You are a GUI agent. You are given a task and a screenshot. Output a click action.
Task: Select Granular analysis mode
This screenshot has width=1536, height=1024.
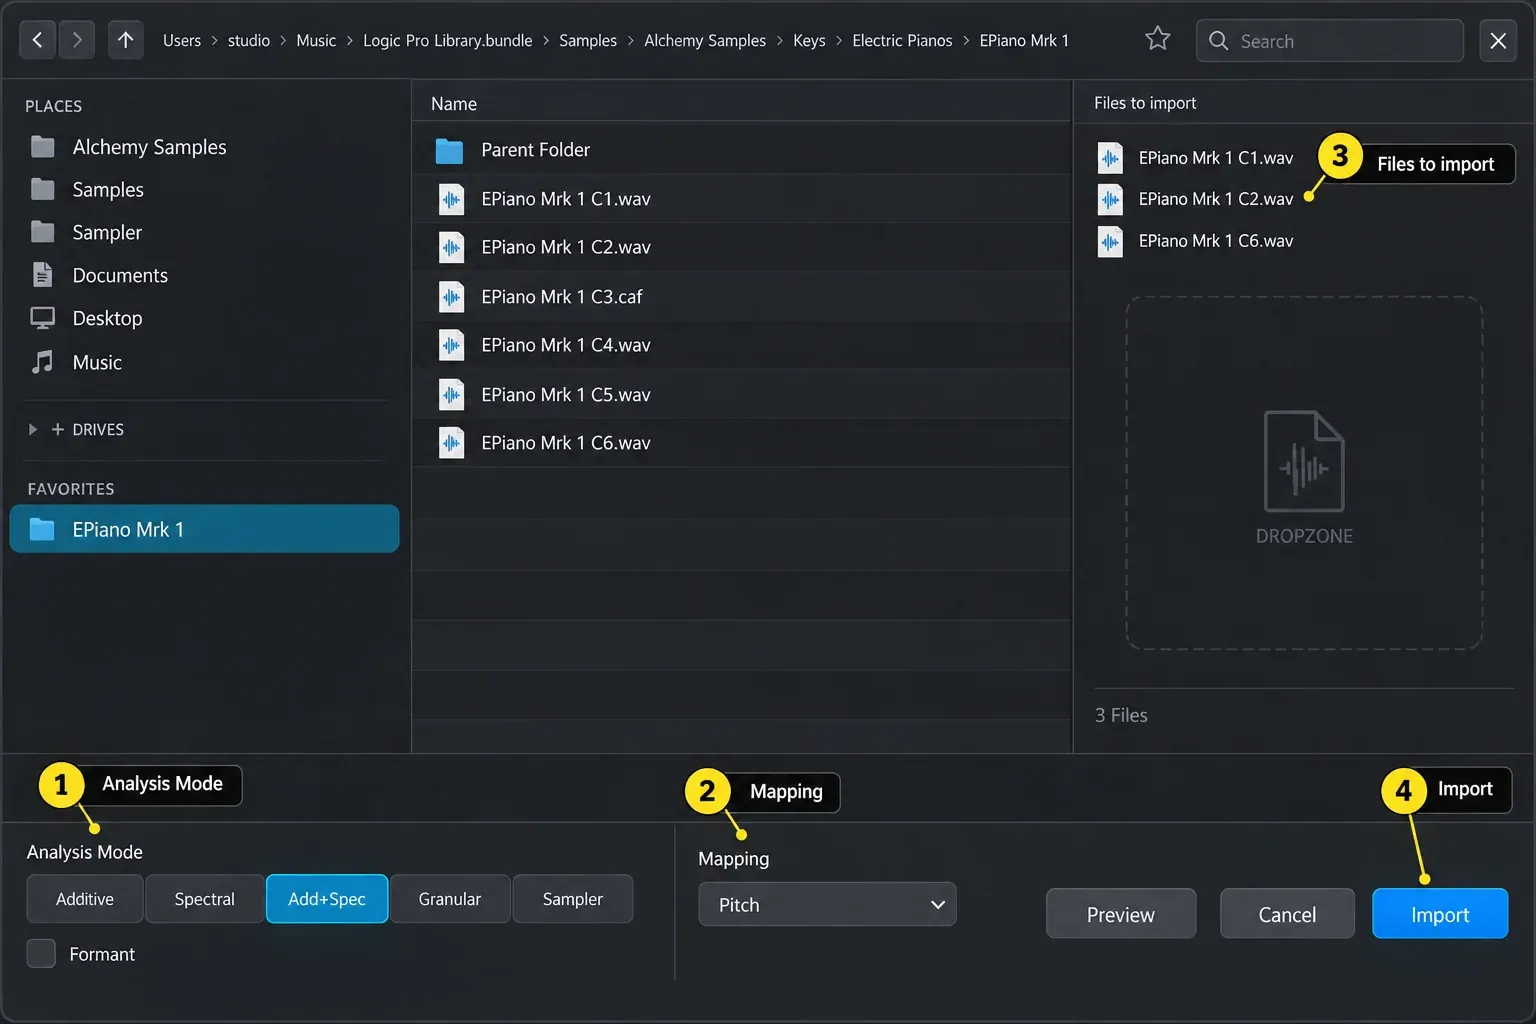[450, 899]
